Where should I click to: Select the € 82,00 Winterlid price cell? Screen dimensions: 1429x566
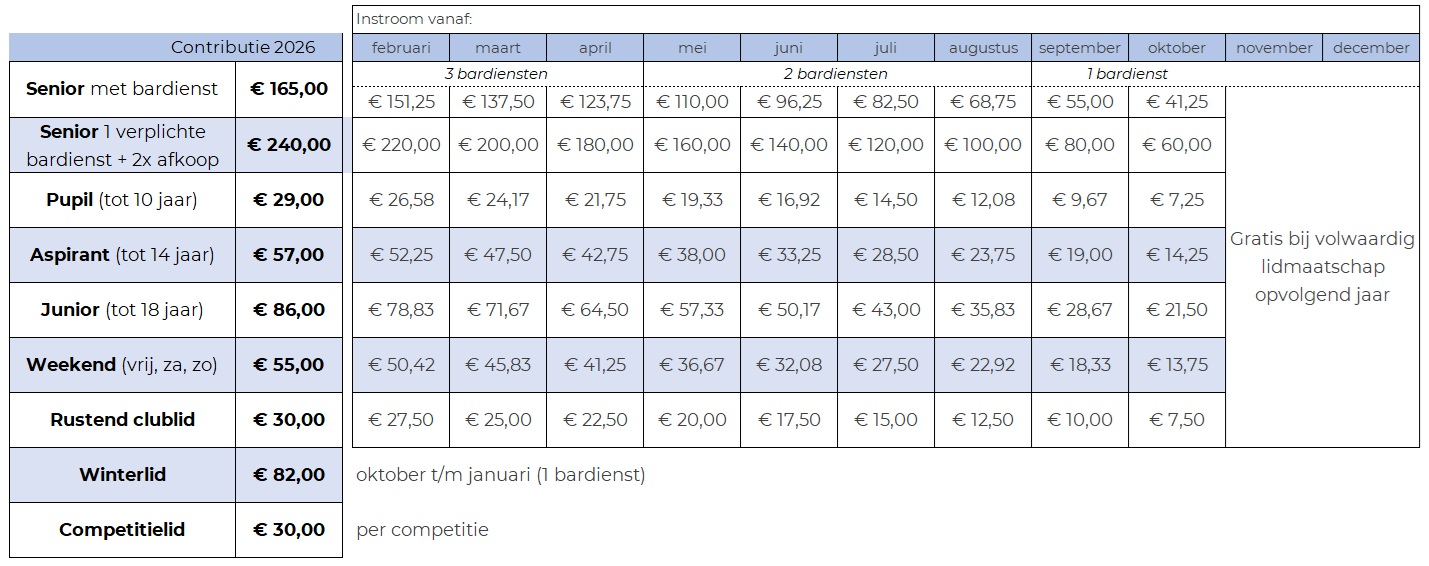tap(289, 475)
